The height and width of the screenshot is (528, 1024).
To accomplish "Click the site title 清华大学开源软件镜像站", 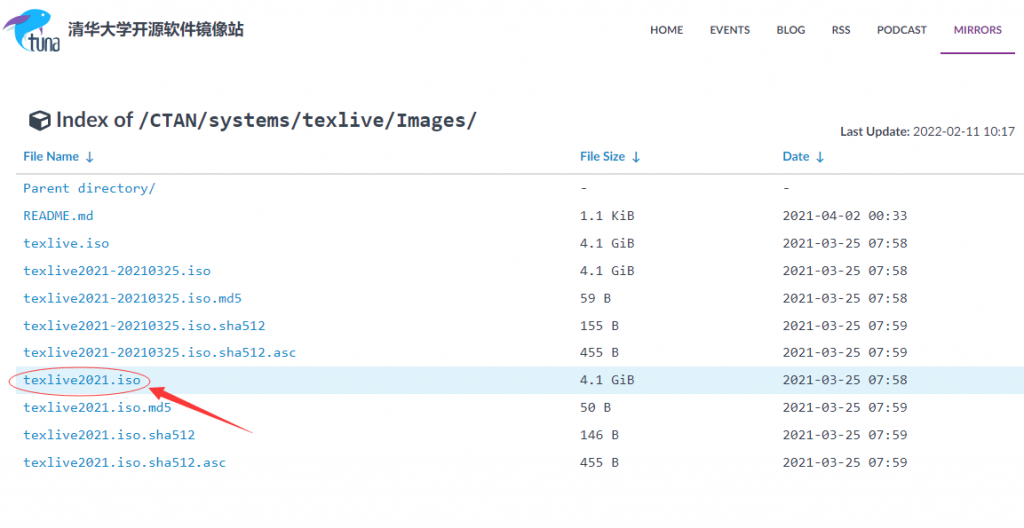I will coord(155,29).
